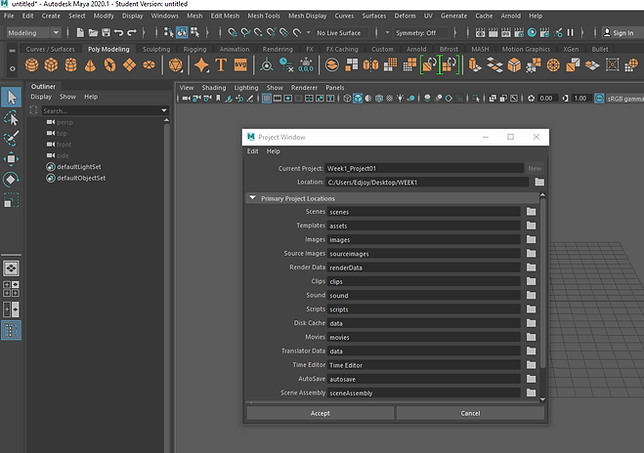Create a polygon cylinder from shelf
The height and width of the screenshot is (453, 644).
pos(71,65)
